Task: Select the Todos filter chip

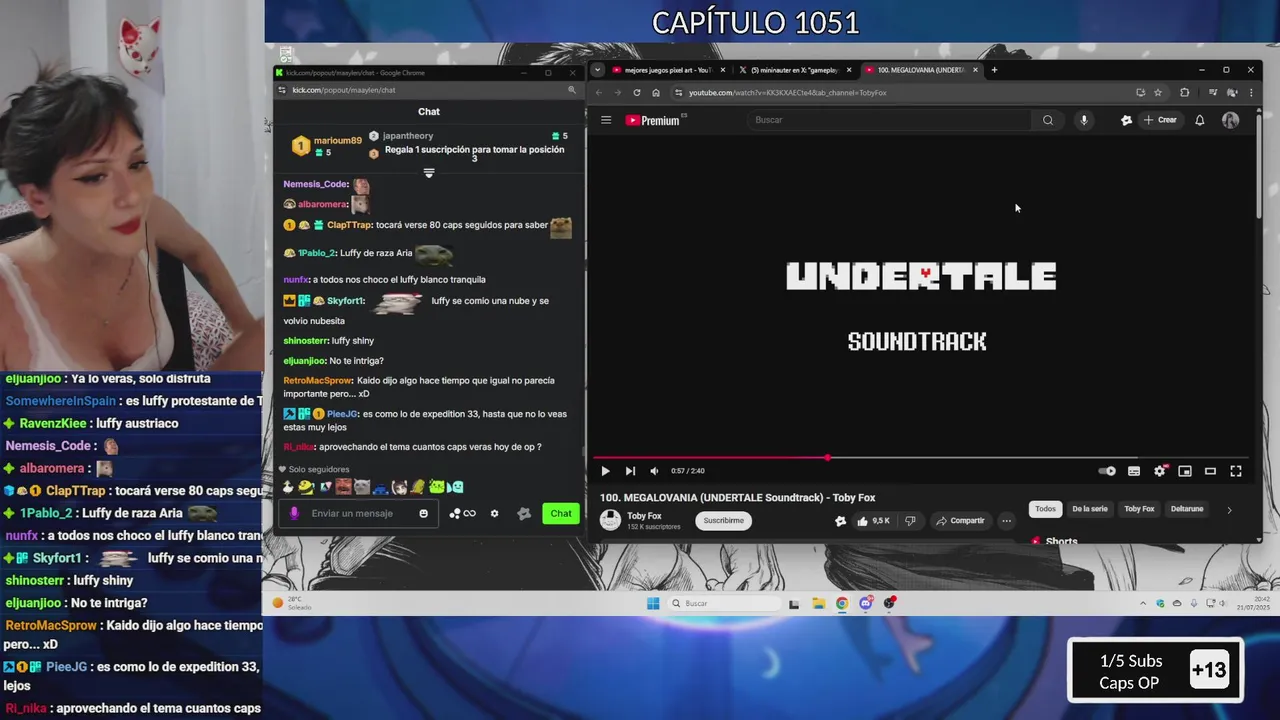Action: (1045, 509)
